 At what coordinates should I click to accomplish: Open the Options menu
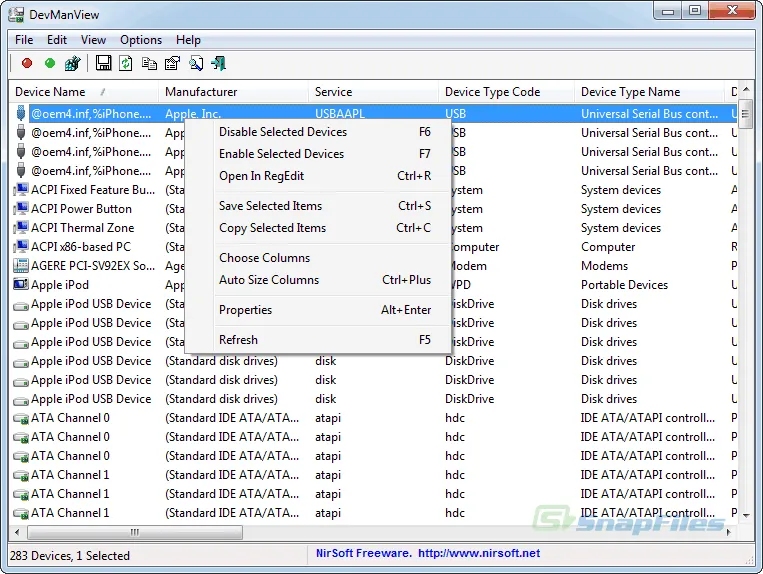(141, 40)
